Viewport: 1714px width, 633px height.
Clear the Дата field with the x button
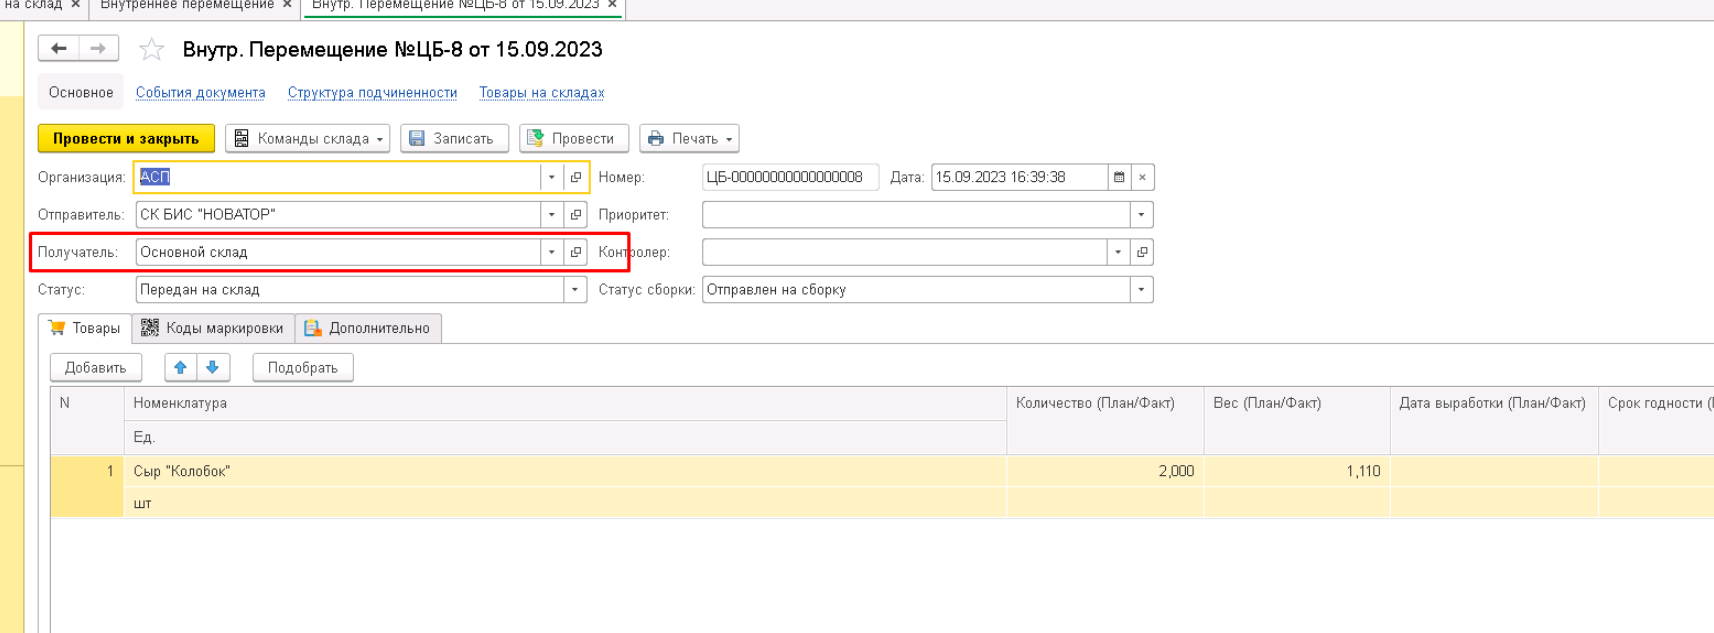tap(1142, 177)
